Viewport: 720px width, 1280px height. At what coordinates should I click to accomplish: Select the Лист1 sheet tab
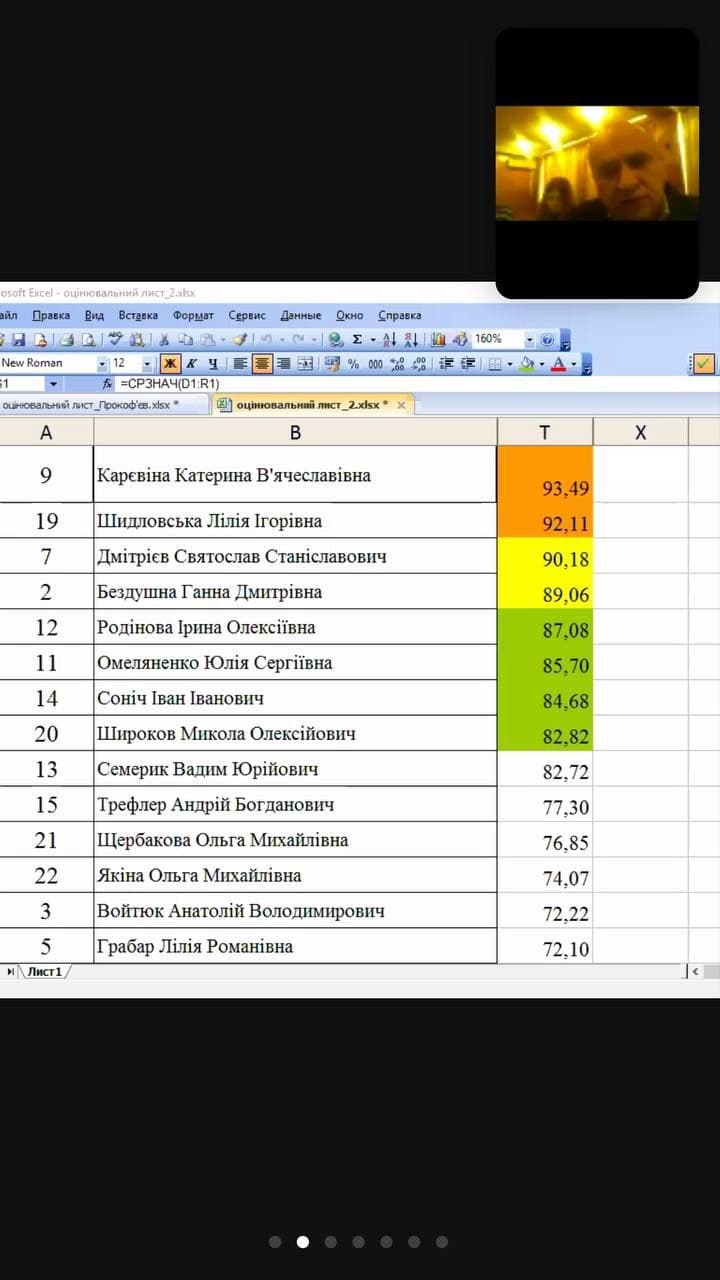pyautogui.click(x=44, y=972)
